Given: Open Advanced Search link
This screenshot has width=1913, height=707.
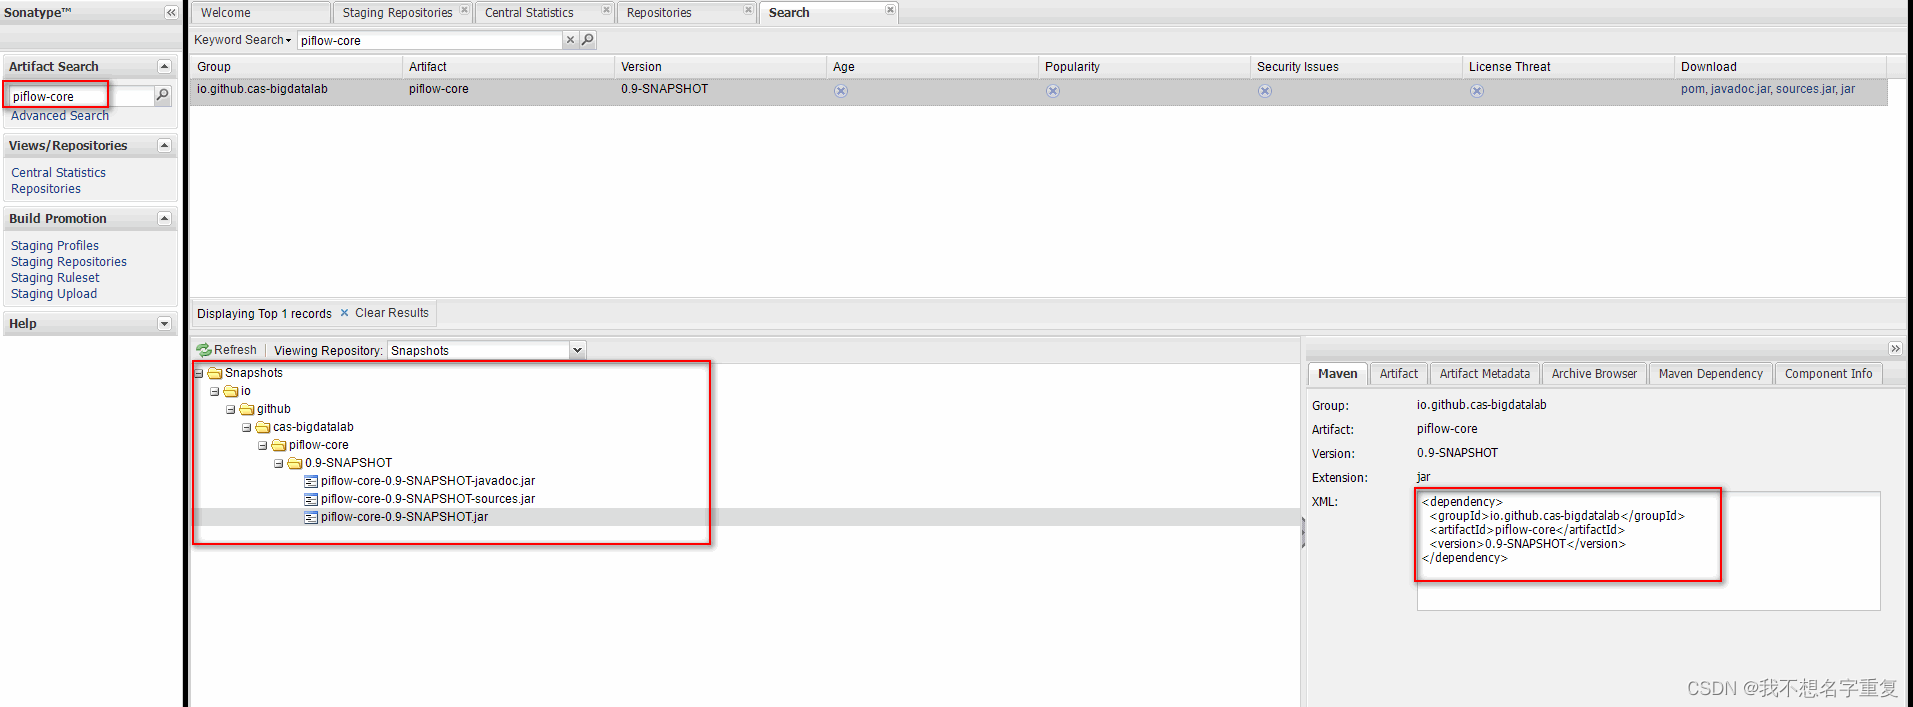Looking at the screenshot, I should point(60,116).
